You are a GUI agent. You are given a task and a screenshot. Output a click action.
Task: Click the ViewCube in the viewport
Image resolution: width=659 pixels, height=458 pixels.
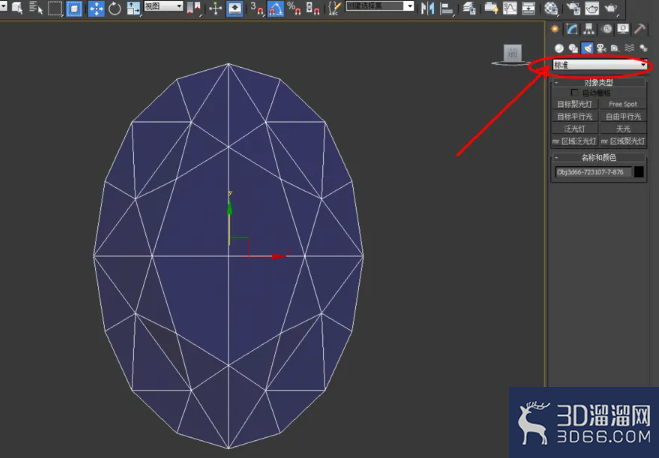coord(512,55)
